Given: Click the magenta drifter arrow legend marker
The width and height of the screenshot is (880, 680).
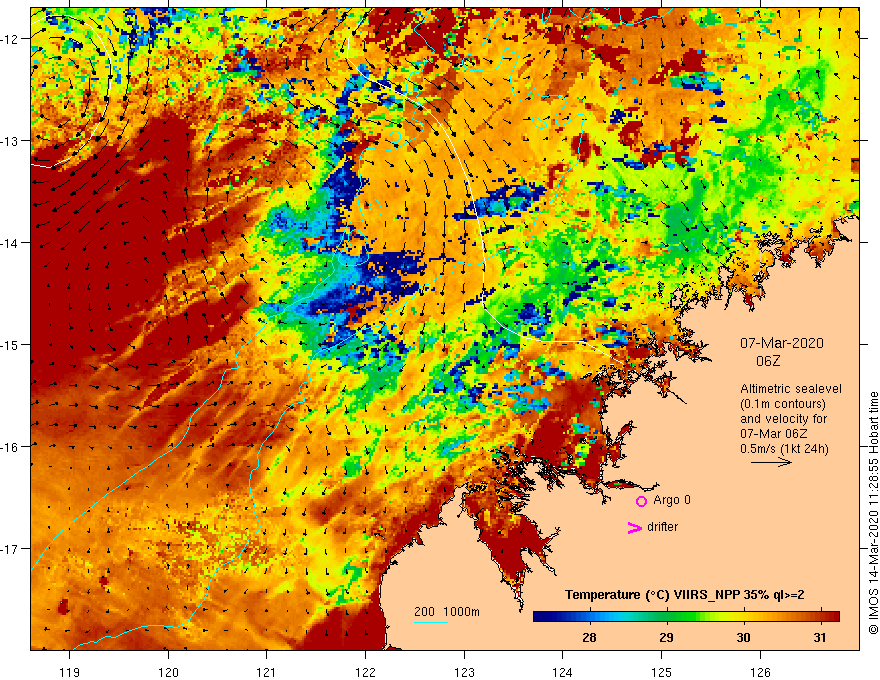Looking at the screenshot, I should tap(634, 527).
